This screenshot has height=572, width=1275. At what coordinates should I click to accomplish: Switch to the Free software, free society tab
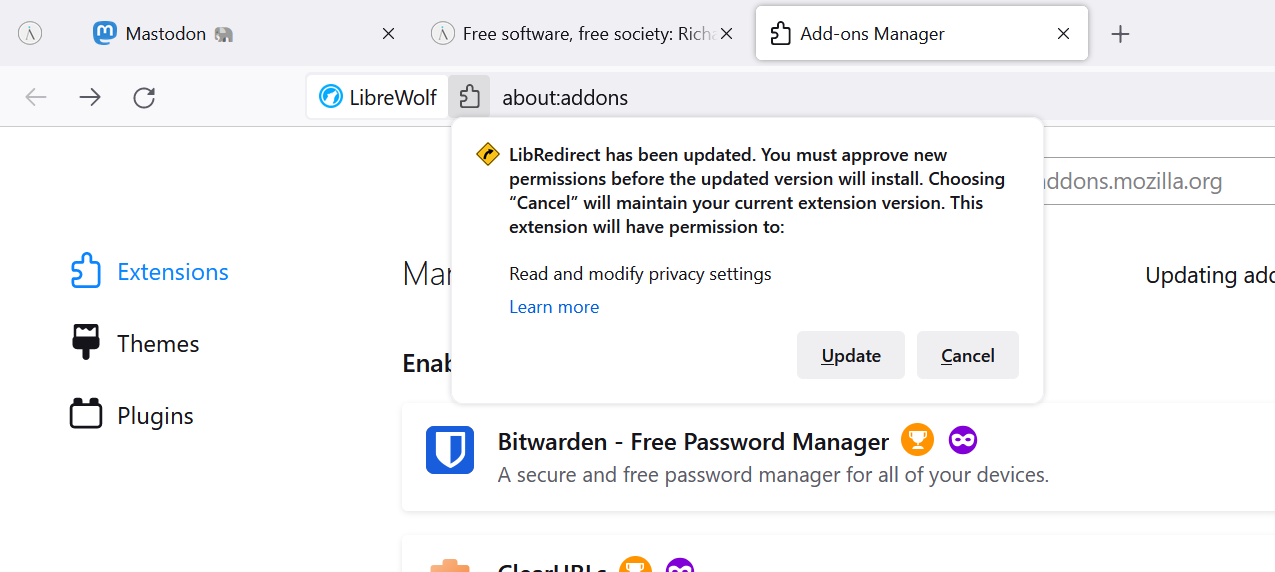click(x=575, y=34)
